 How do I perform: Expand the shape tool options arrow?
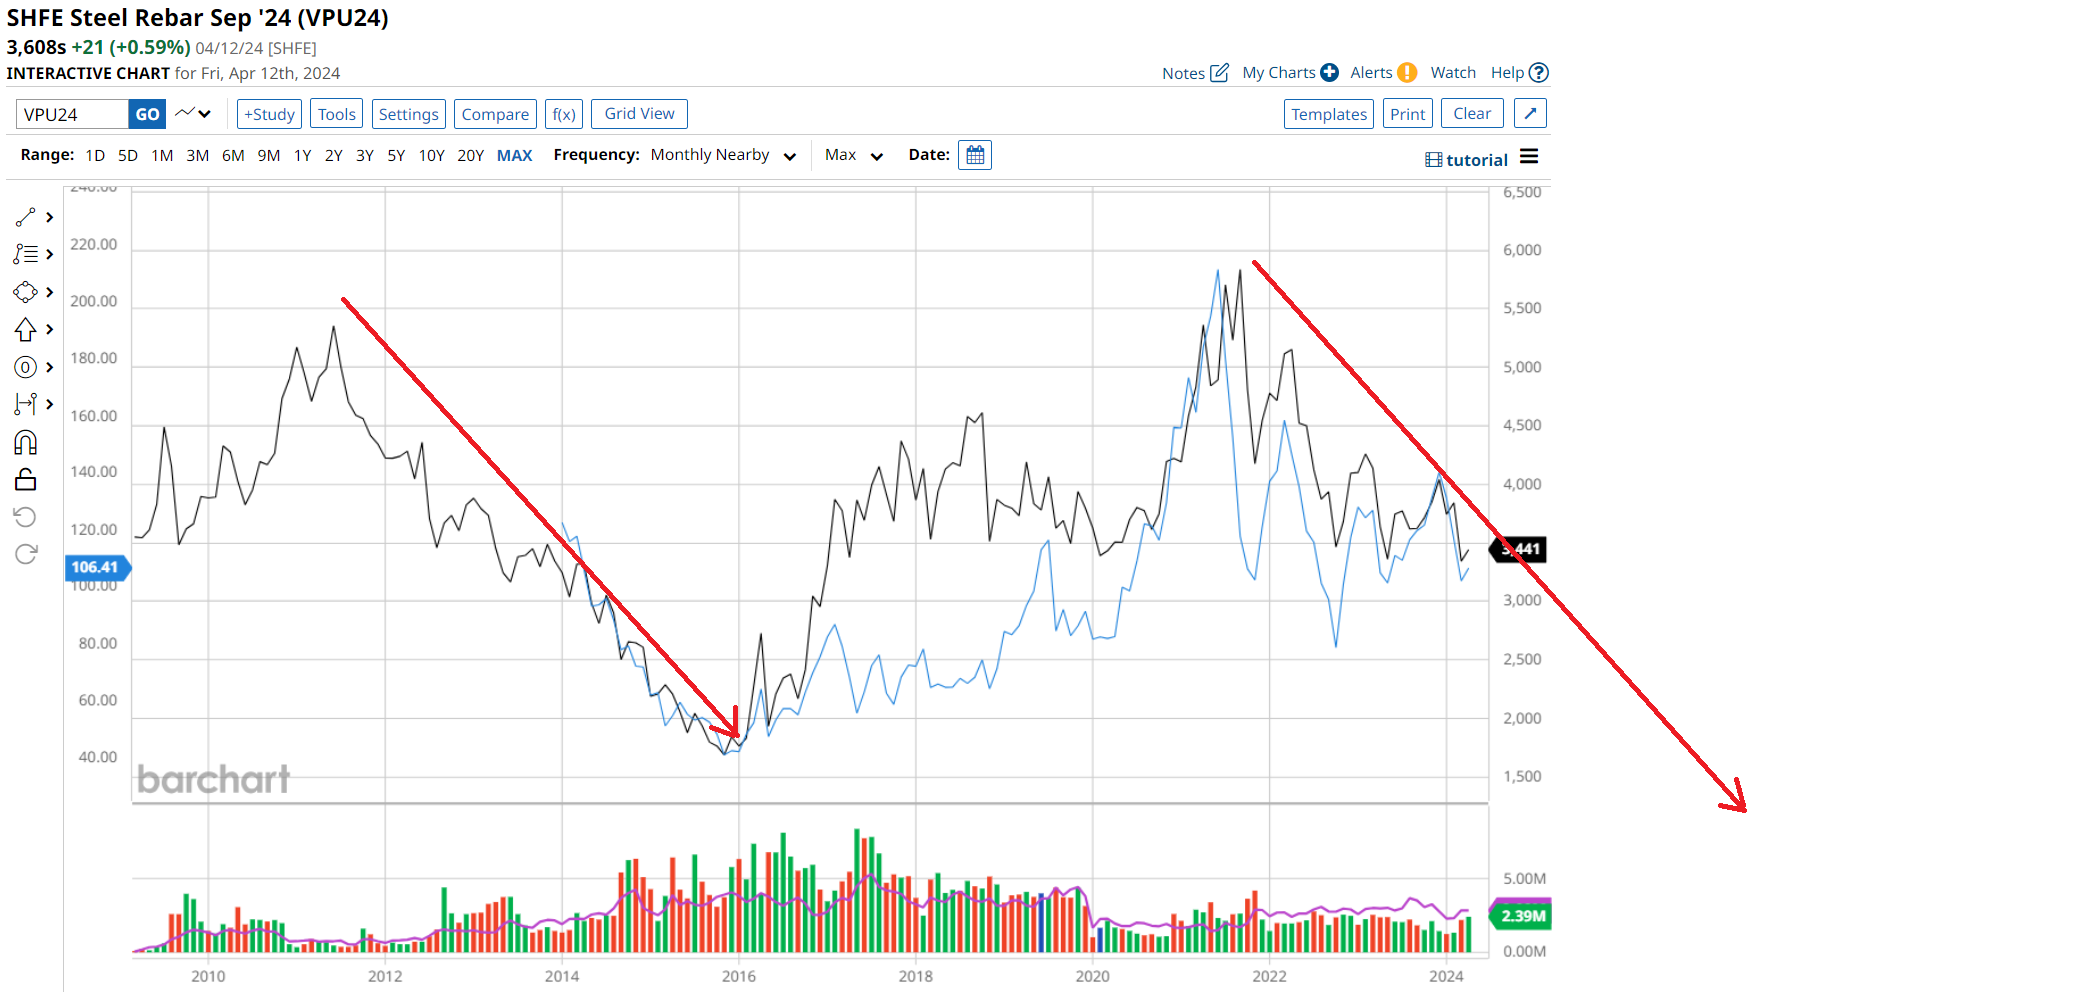50,292
